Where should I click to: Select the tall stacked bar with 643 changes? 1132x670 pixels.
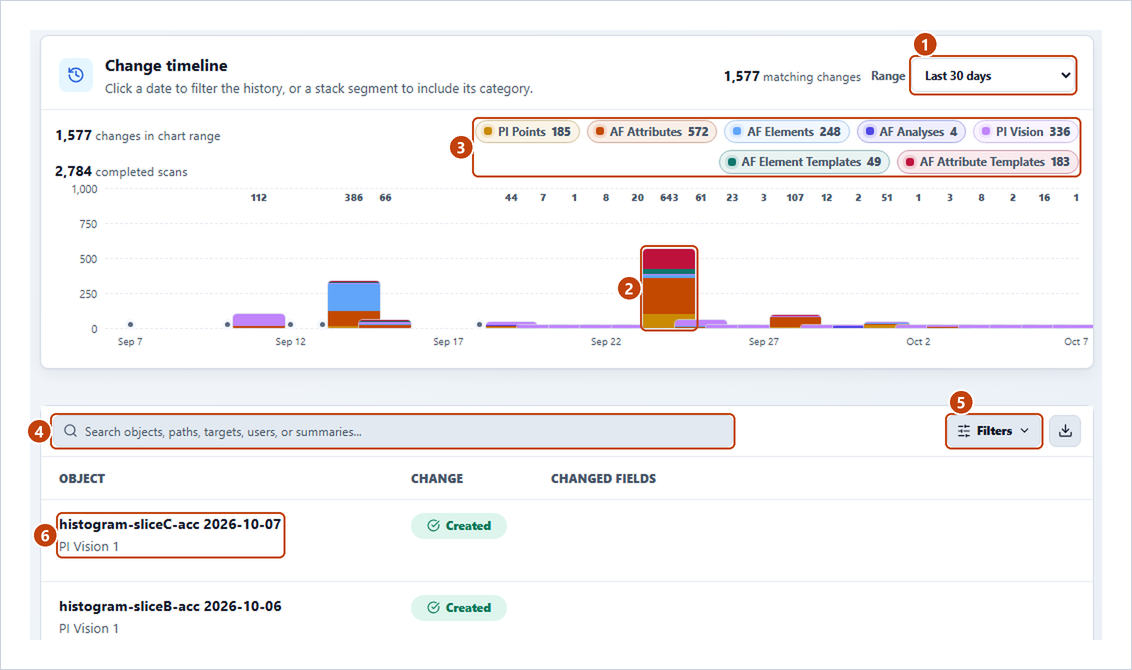(x=669, y=288)
